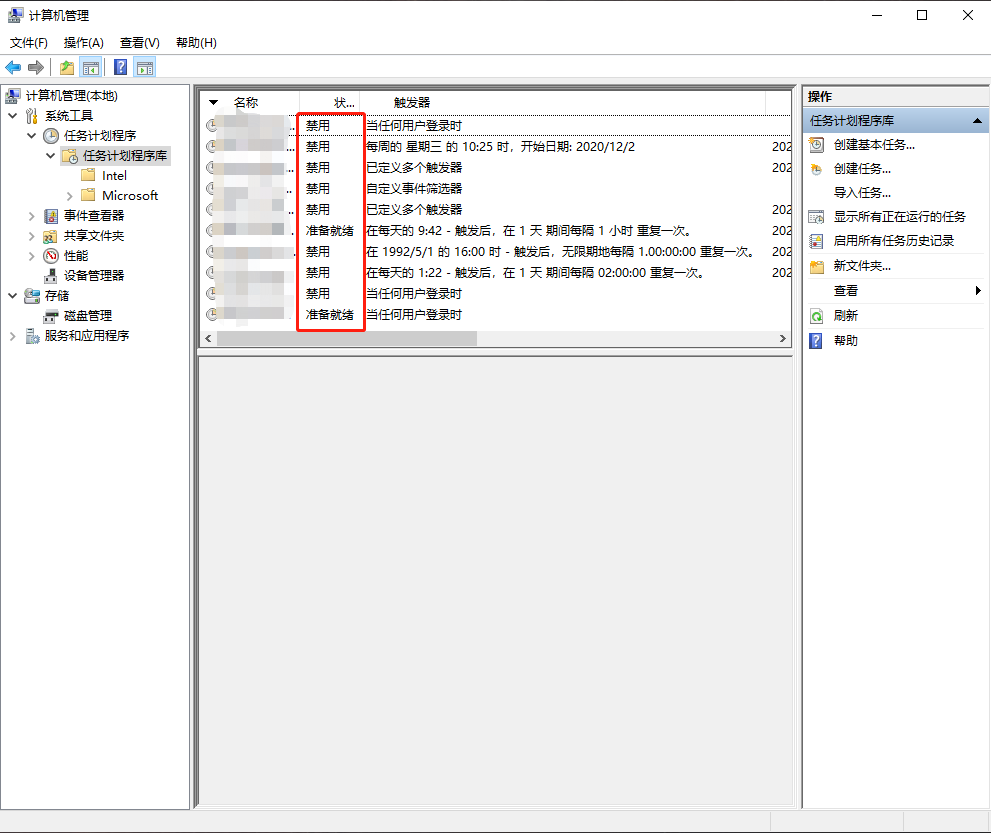This screenshot has height=833, width=991.
Task: Select the 磁盘管理 tree item label
Action: (x=88, y=316)
